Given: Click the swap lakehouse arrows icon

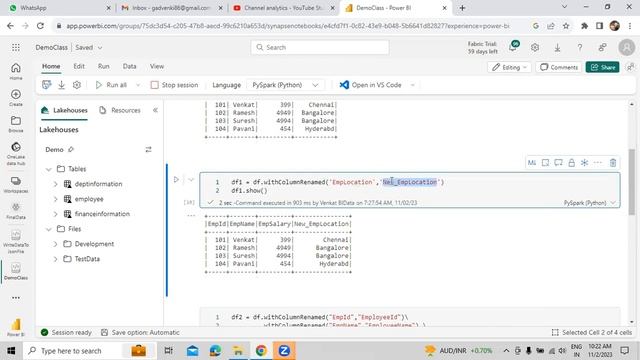Looking at the screenshot, I should point(149,149).
